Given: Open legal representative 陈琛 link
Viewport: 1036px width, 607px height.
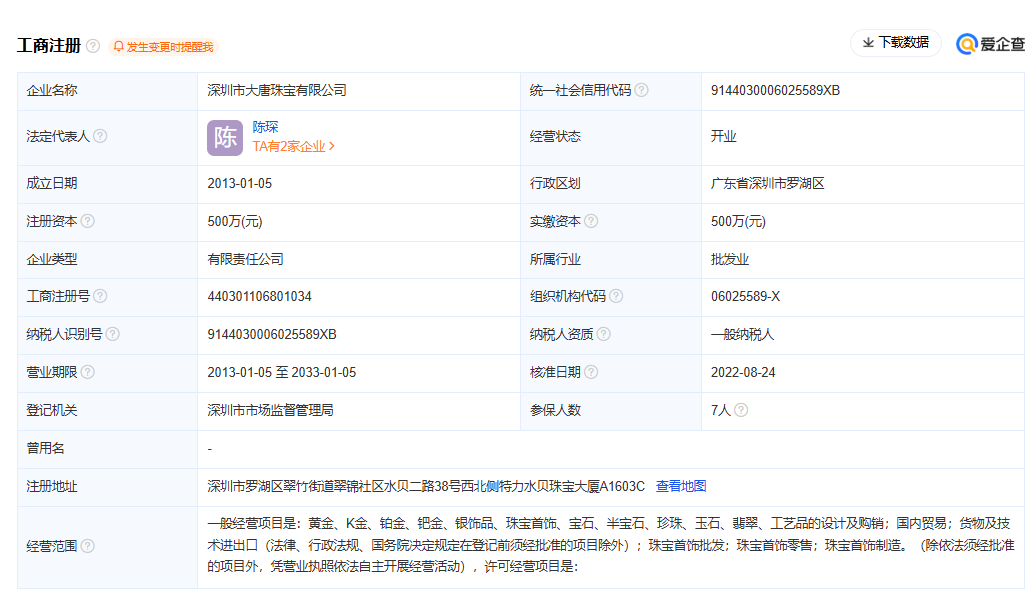Looking at the screenshot, I should [265, 127].
